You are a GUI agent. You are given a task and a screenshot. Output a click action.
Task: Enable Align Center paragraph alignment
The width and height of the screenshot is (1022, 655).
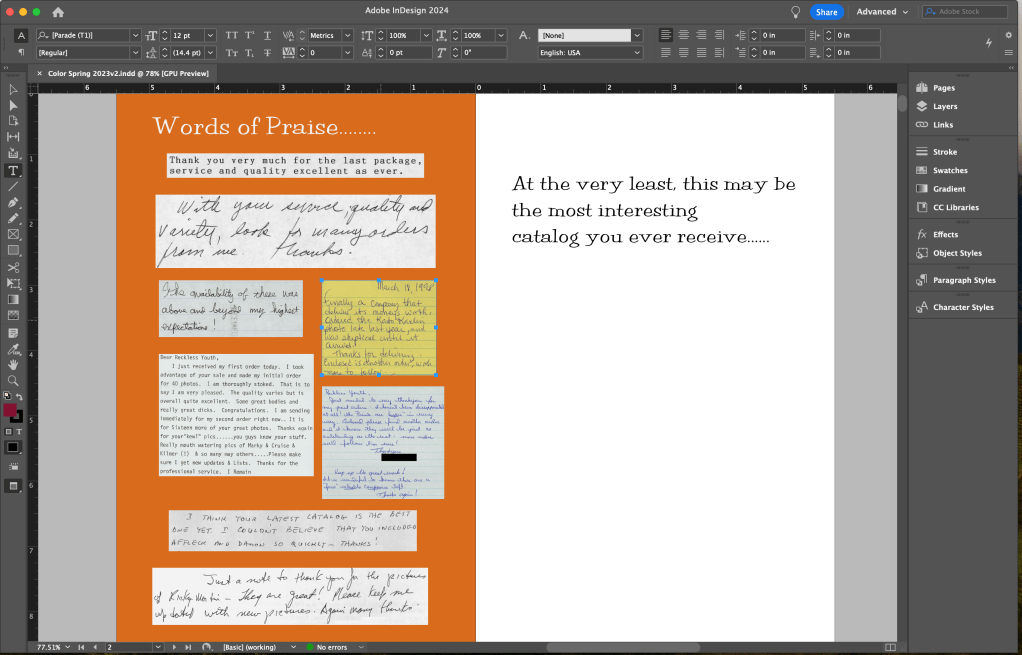(682, 35)
